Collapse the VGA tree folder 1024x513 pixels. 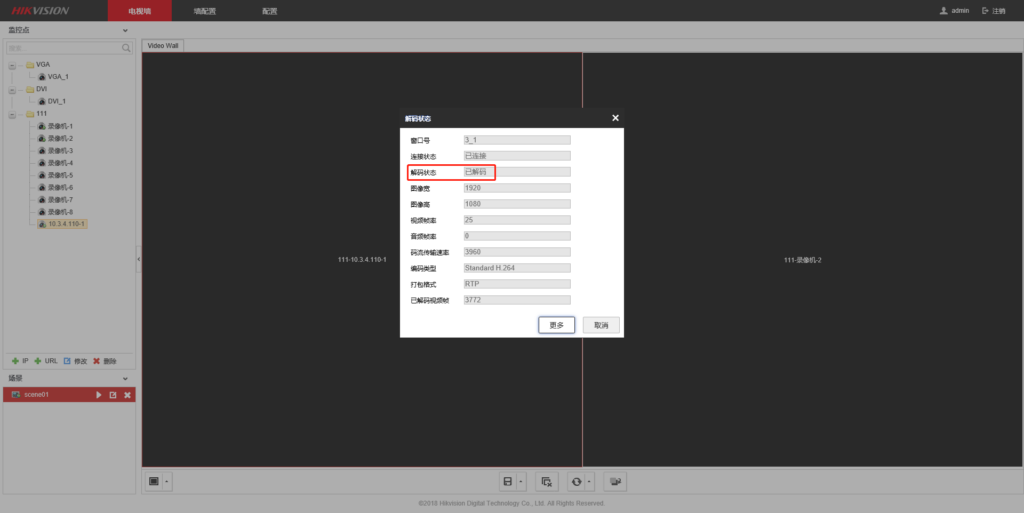[x=14, y=65]
